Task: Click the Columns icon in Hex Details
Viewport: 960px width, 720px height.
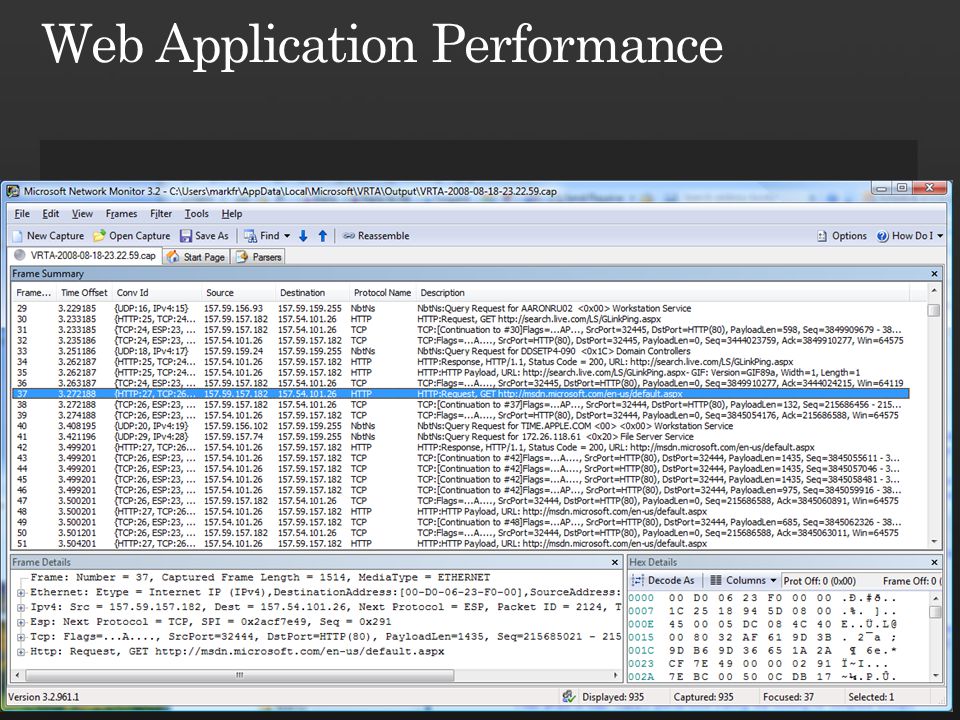Action: coord(716,580)
